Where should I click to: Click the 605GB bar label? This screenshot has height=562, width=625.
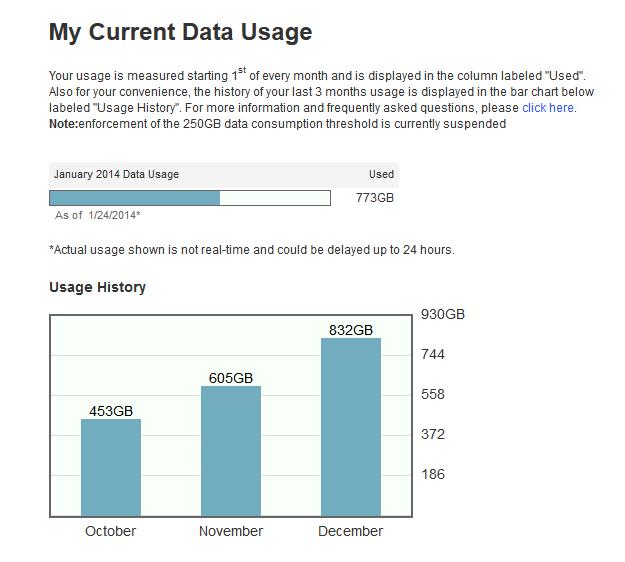pyautogui.click(x=231, y=378)
